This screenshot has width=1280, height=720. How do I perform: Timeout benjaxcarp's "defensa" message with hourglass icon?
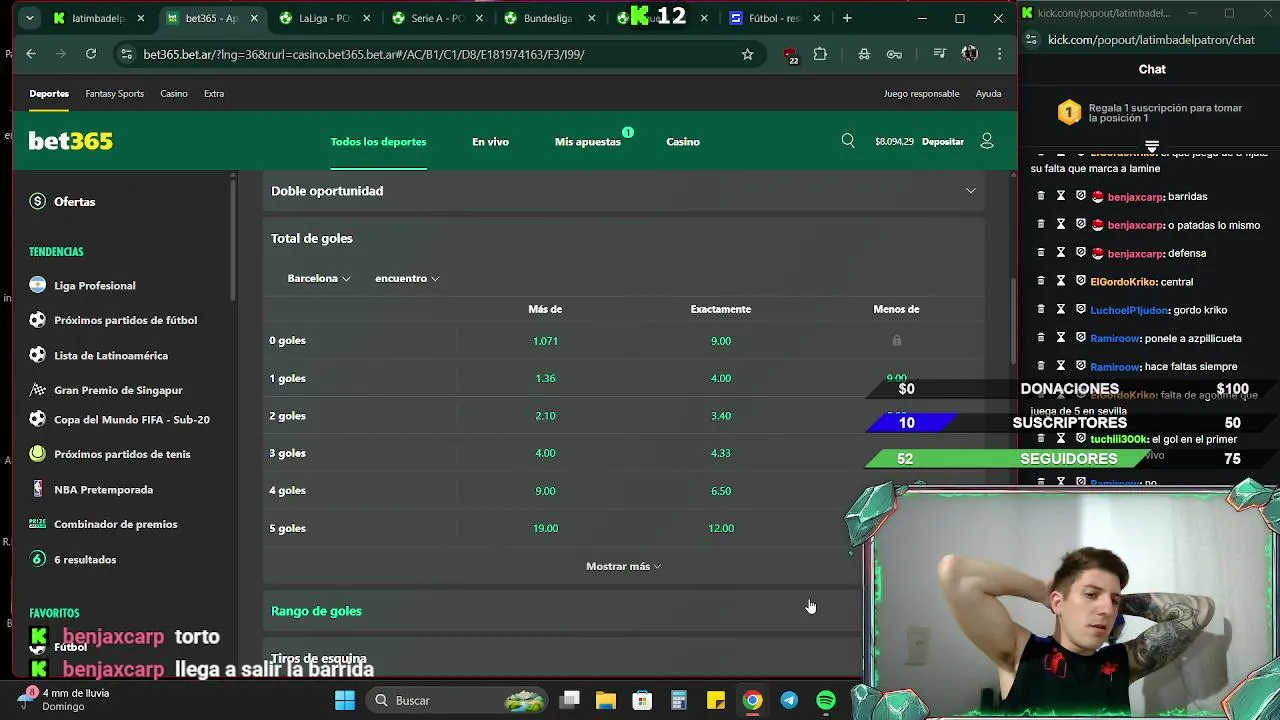[x=1061, y=253]
